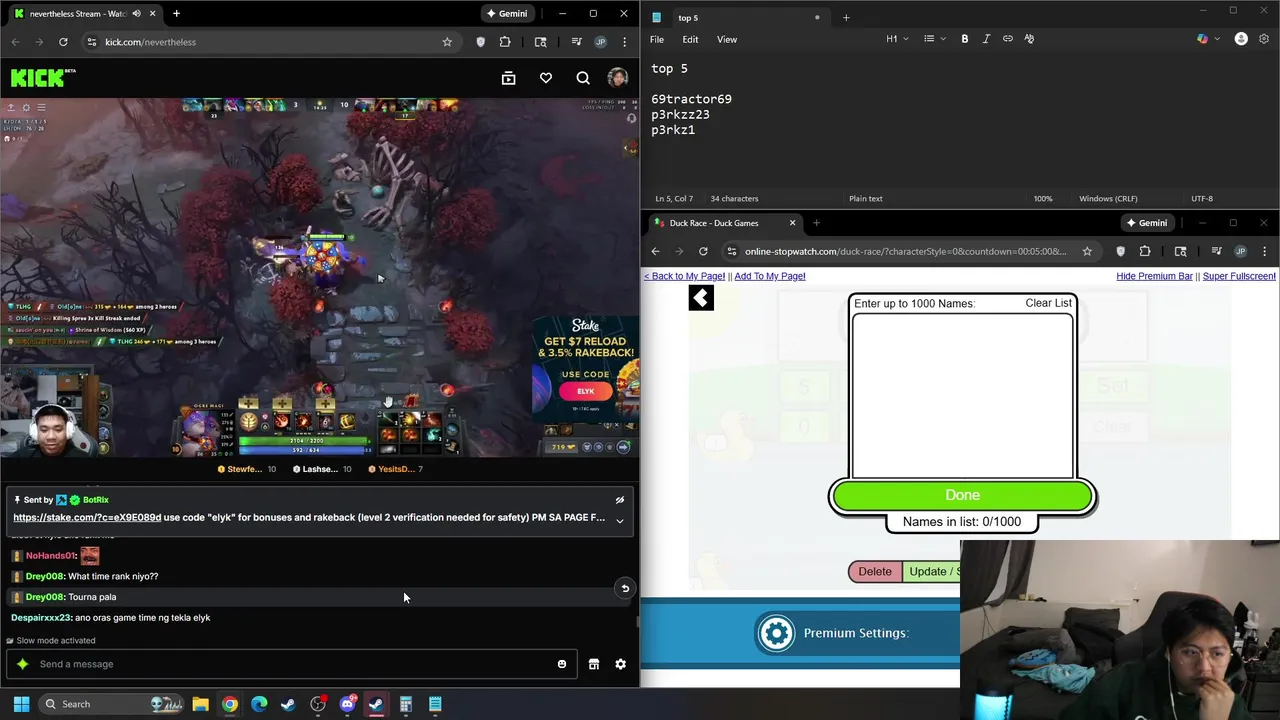Open File Explorer from the taskbar
Viewport: 1280px width, 720px height.
click(200, 704)
